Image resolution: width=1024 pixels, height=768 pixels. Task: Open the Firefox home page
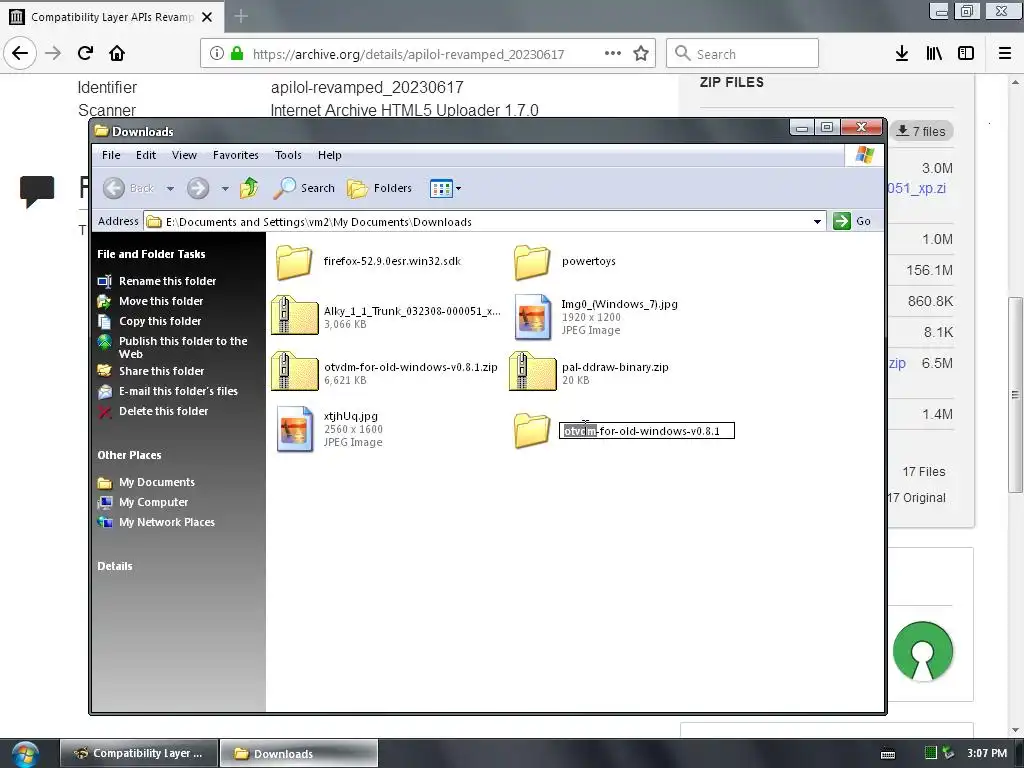click(x=117, y=54)
